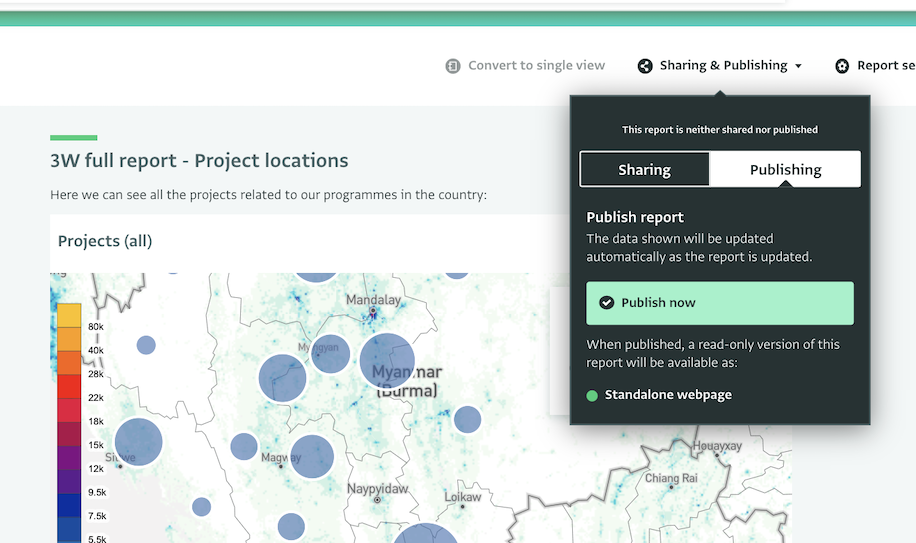Image resolution: width=916 pixels, height=543 pixels.
Task: Click the red 22k legend swatch
Action: pos(69,387)
